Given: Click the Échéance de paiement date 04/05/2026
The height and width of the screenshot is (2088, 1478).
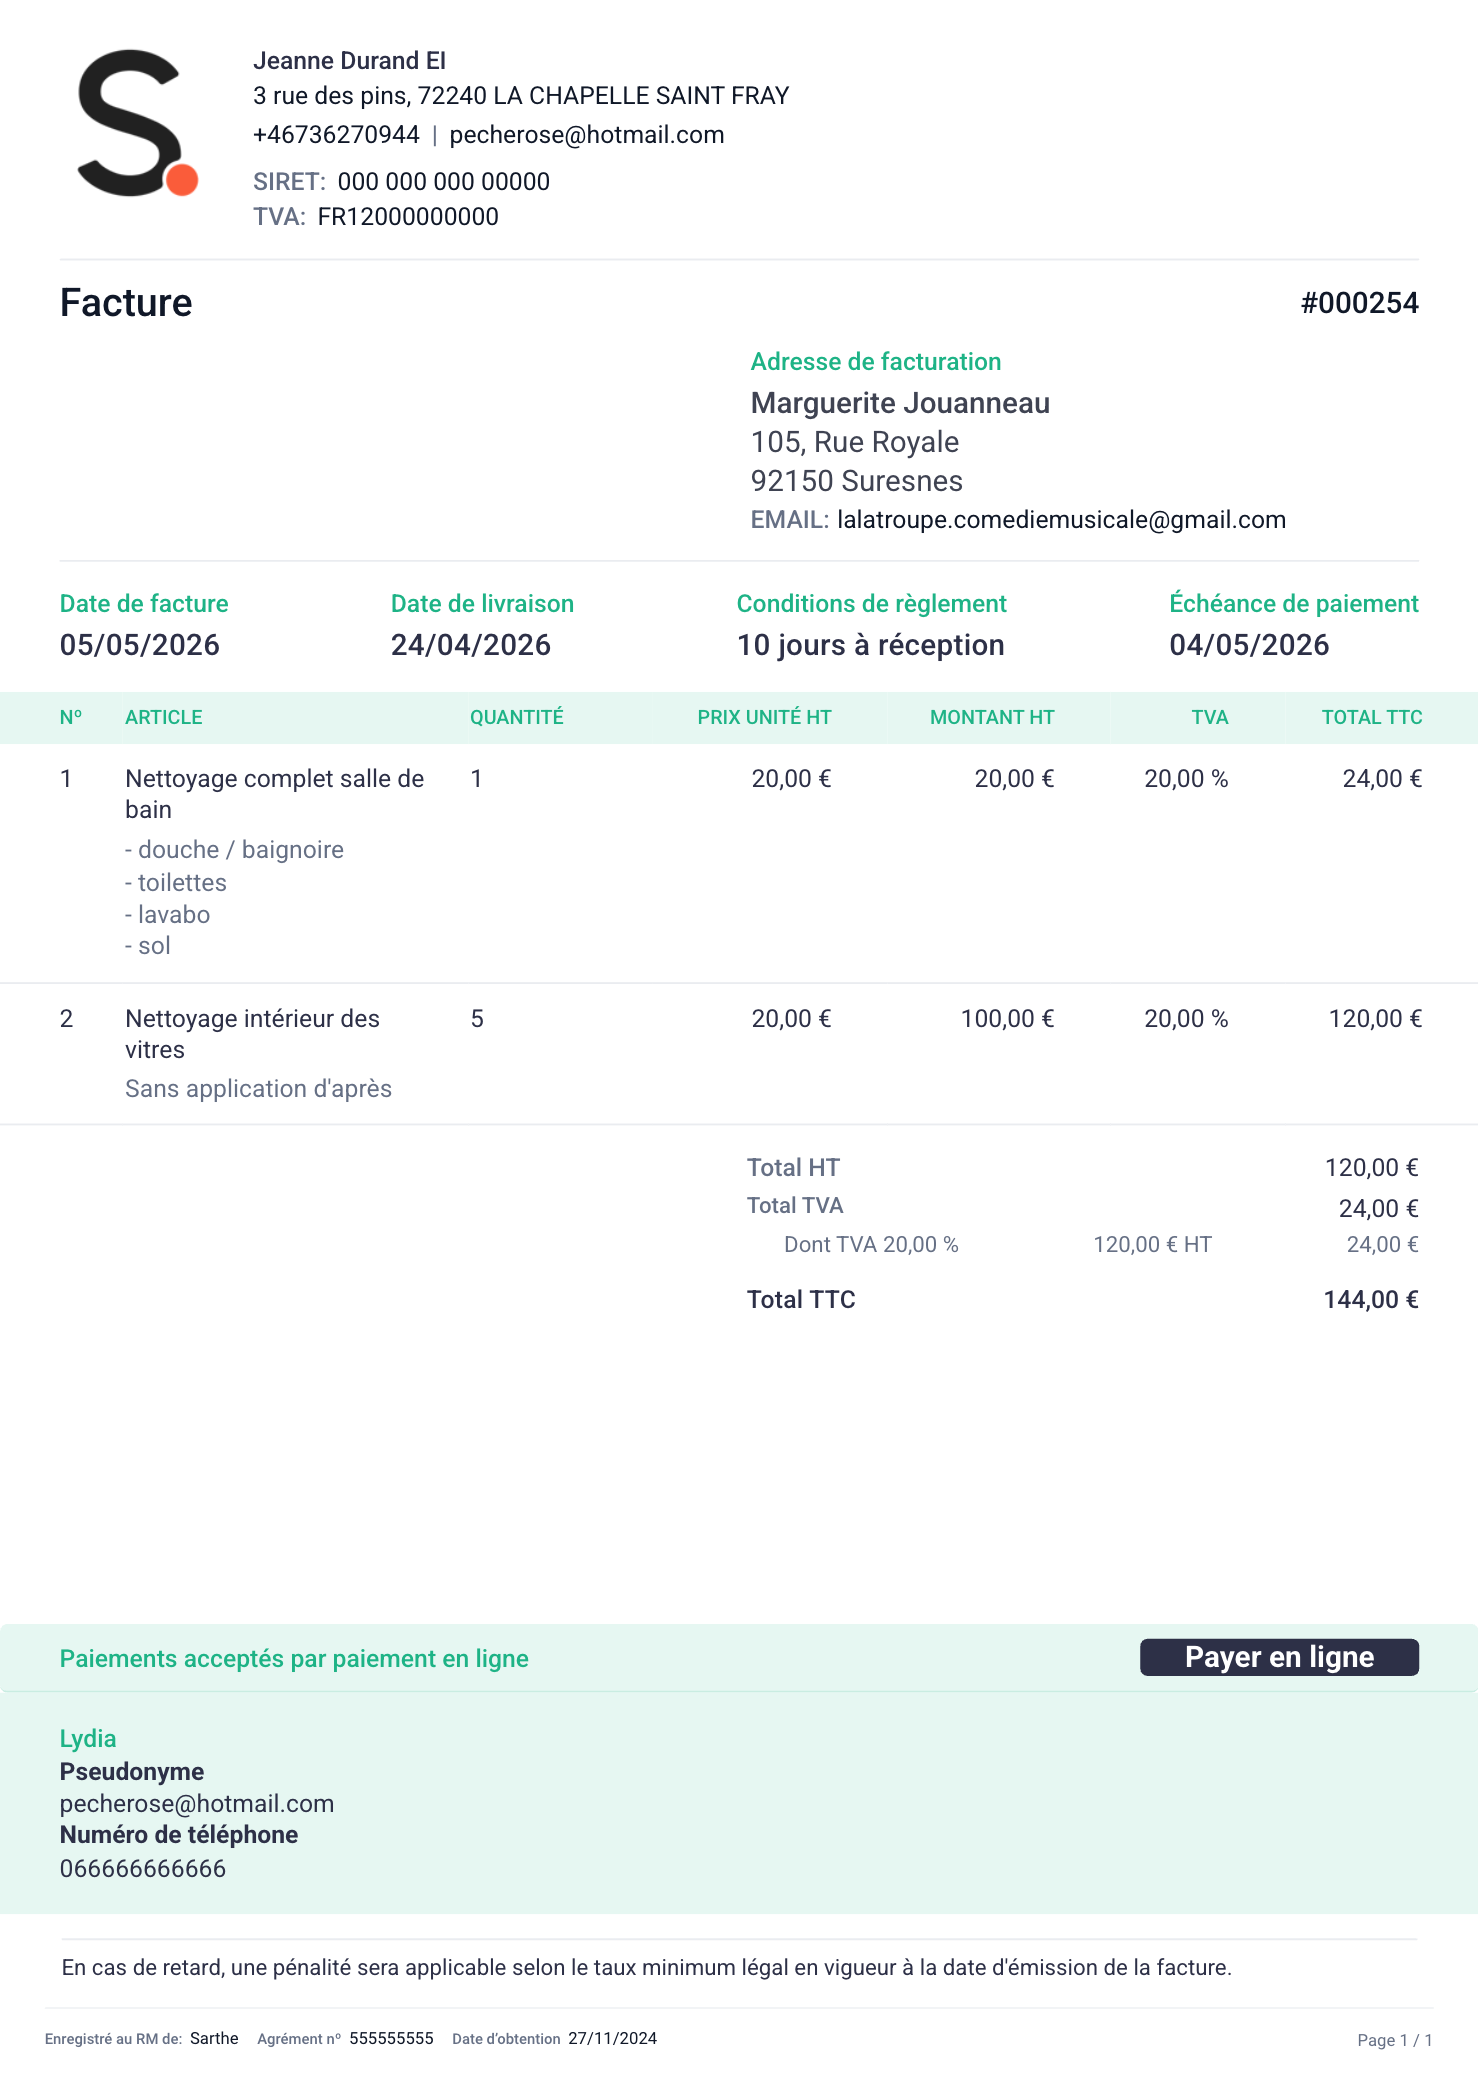Looking at the screenshot, I should click(x=1249, y=645).
